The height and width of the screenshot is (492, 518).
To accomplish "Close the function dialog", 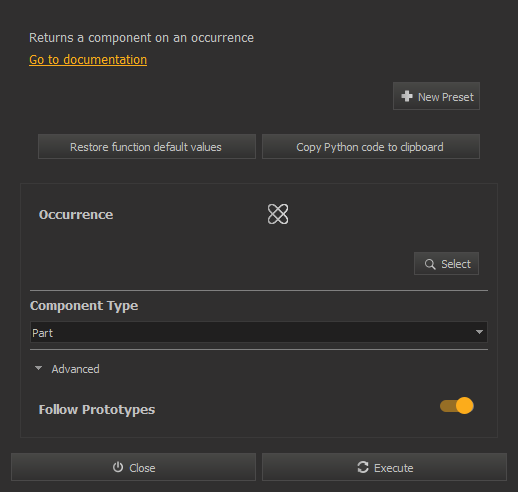I will pyautogui.click(x=133, y=467).
